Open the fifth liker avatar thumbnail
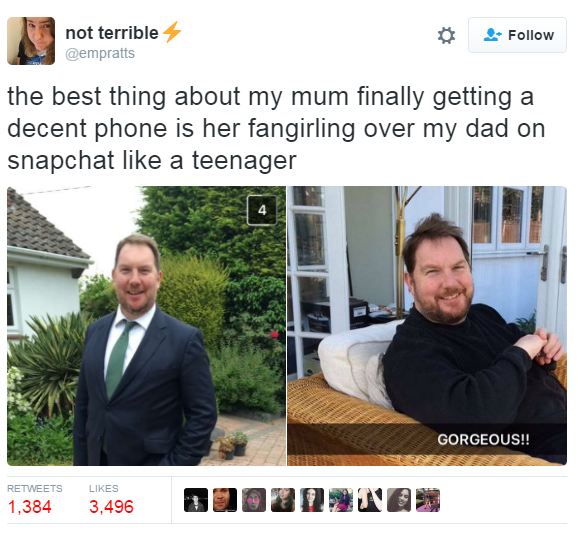 (x=312, y=500)
